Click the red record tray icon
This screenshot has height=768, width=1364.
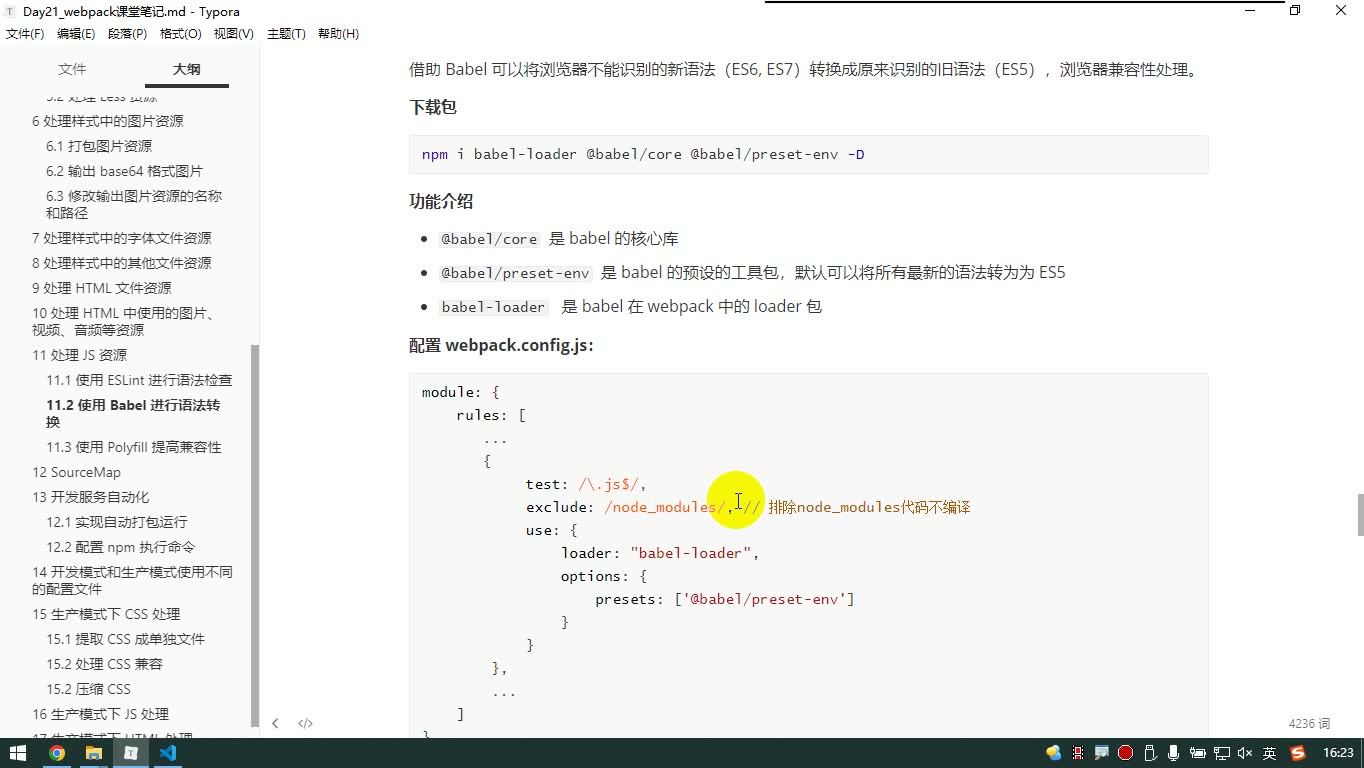pyautogui.click(x=1125, y=753)
